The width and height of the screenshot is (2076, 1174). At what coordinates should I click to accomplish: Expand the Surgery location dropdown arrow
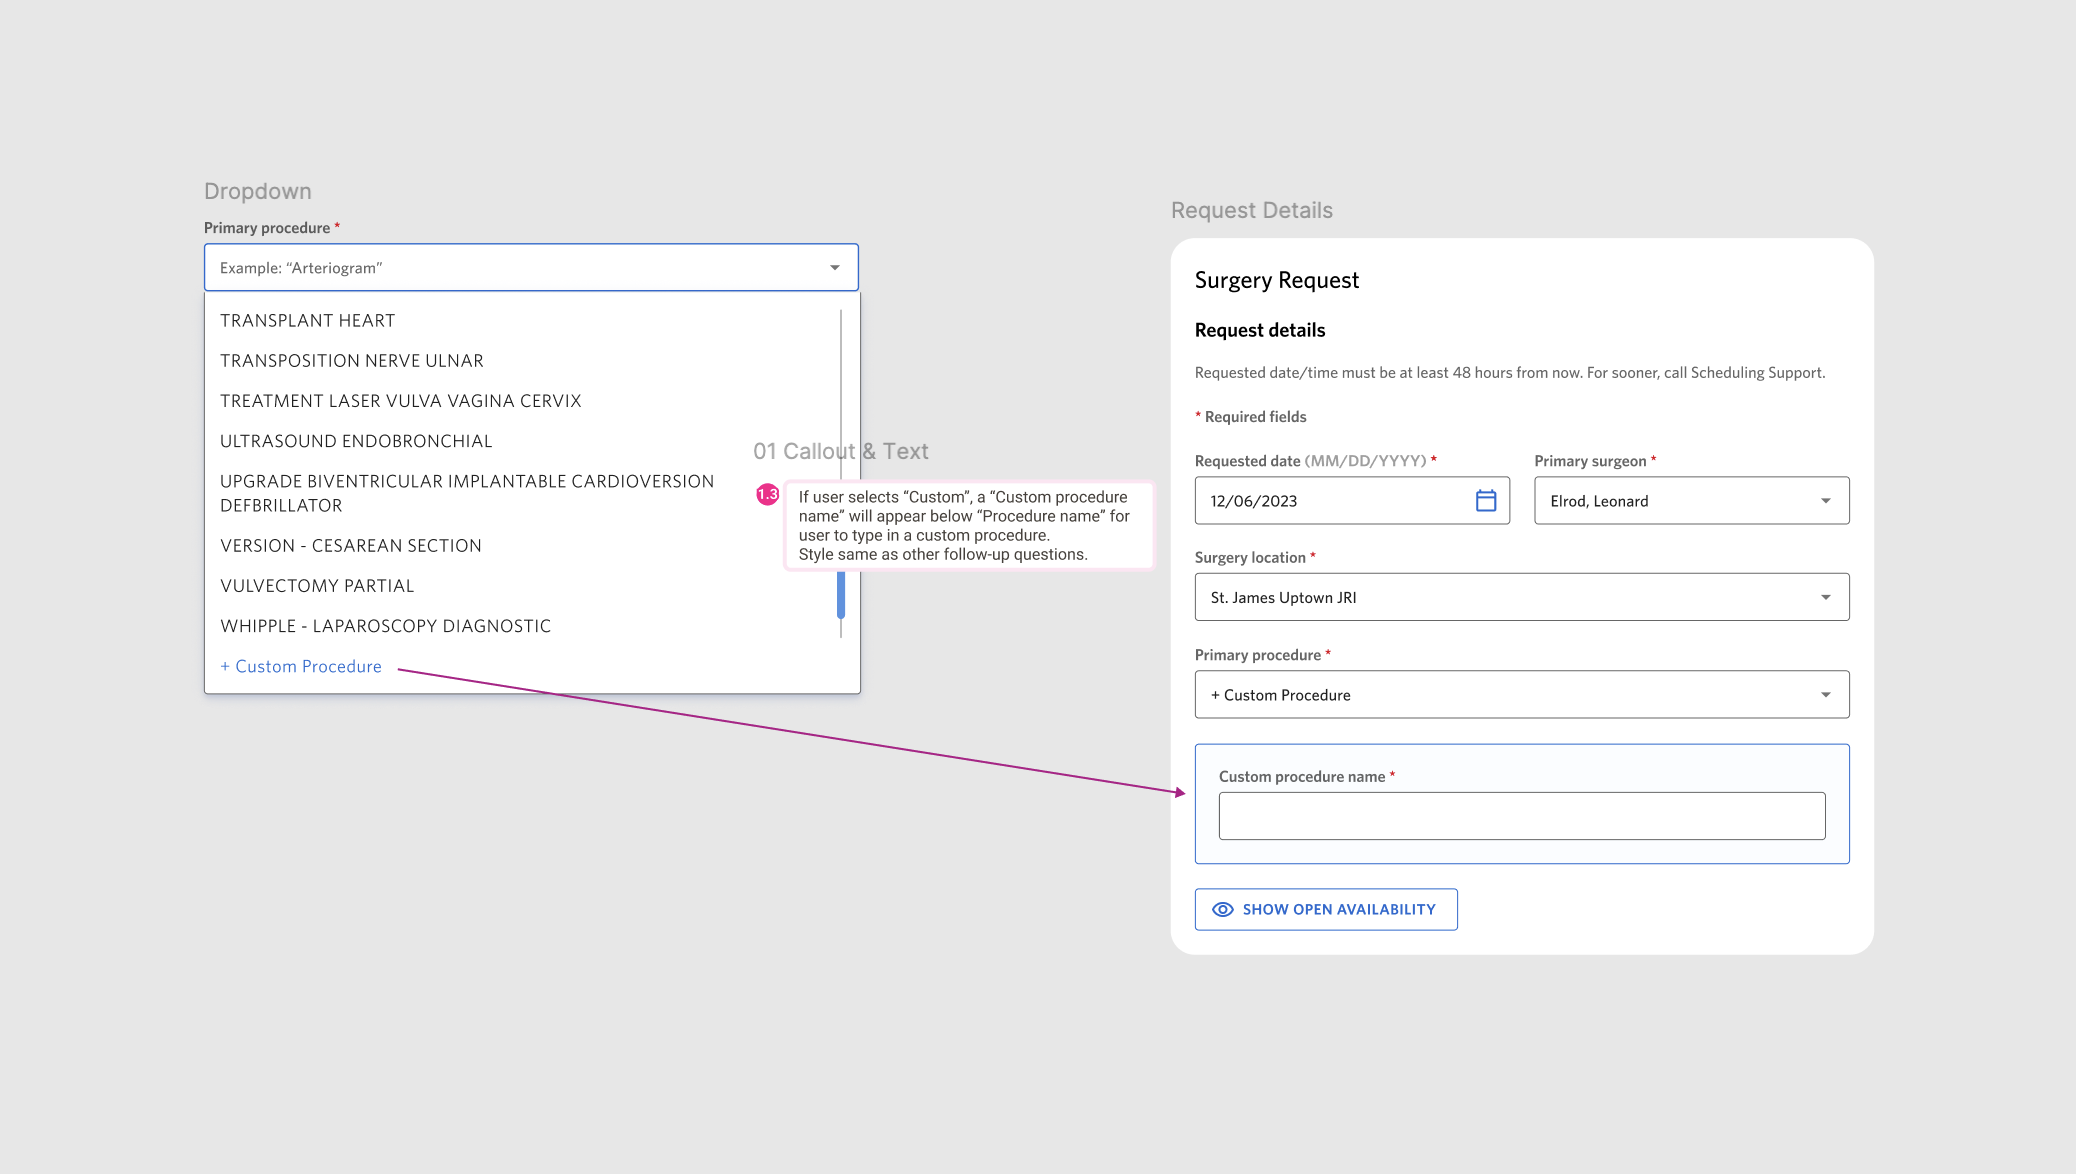click(x=1825, y=598)
